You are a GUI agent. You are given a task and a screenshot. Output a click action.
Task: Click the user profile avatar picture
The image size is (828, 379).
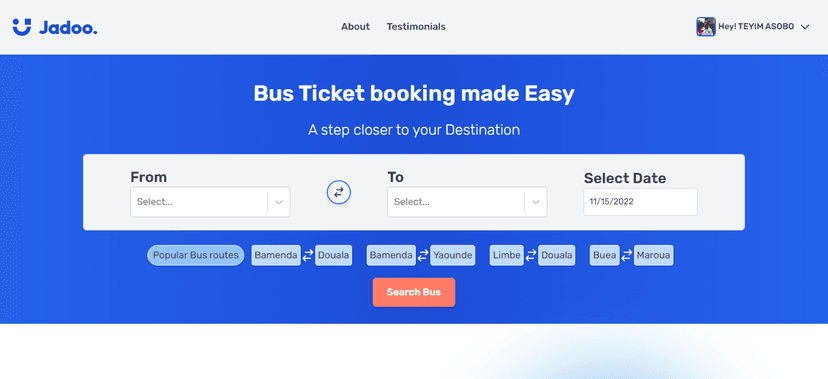point(705,26)
